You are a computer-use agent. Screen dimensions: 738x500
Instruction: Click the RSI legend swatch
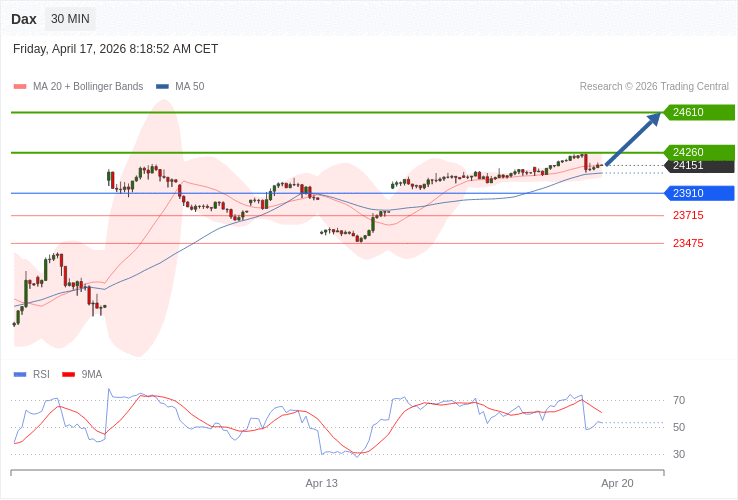tap(20, 375)
